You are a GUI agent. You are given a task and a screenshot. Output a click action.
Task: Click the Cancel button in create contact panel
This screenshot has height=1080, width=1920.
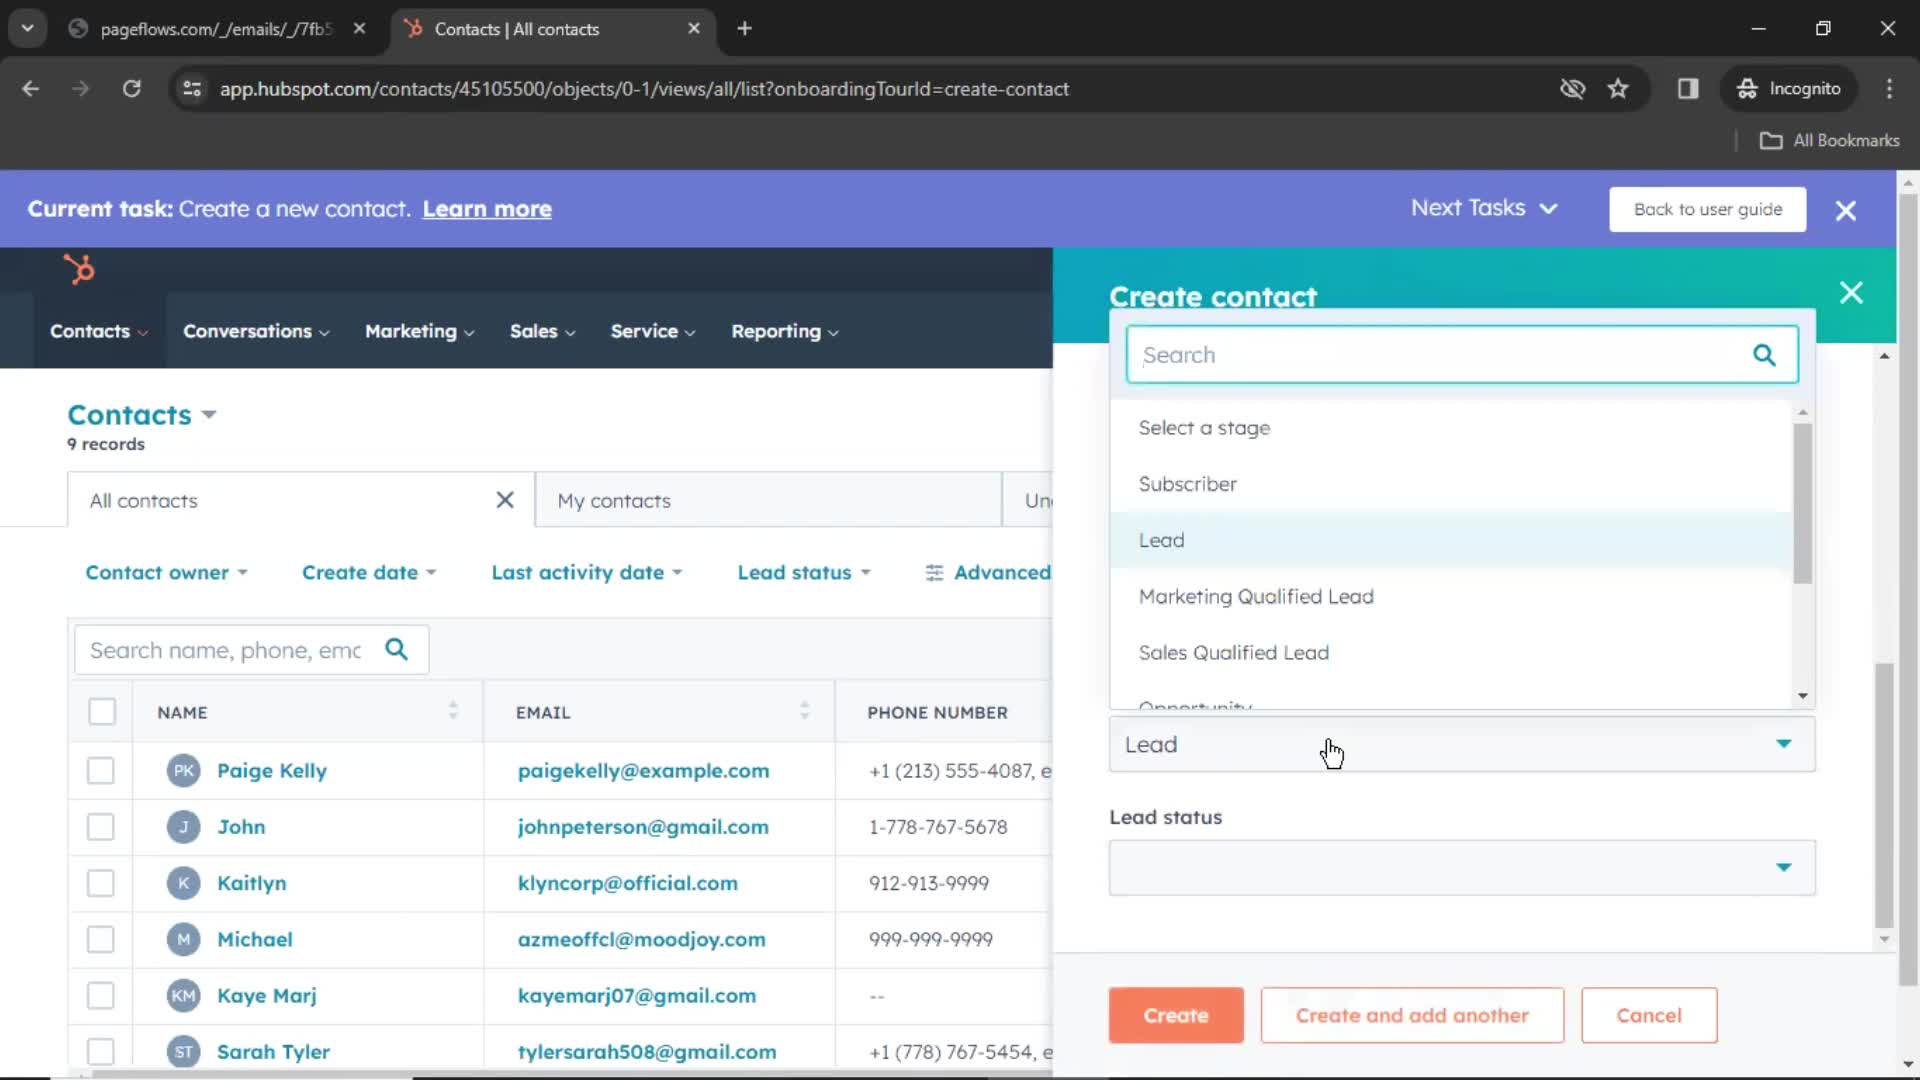click(1651, 1015)
